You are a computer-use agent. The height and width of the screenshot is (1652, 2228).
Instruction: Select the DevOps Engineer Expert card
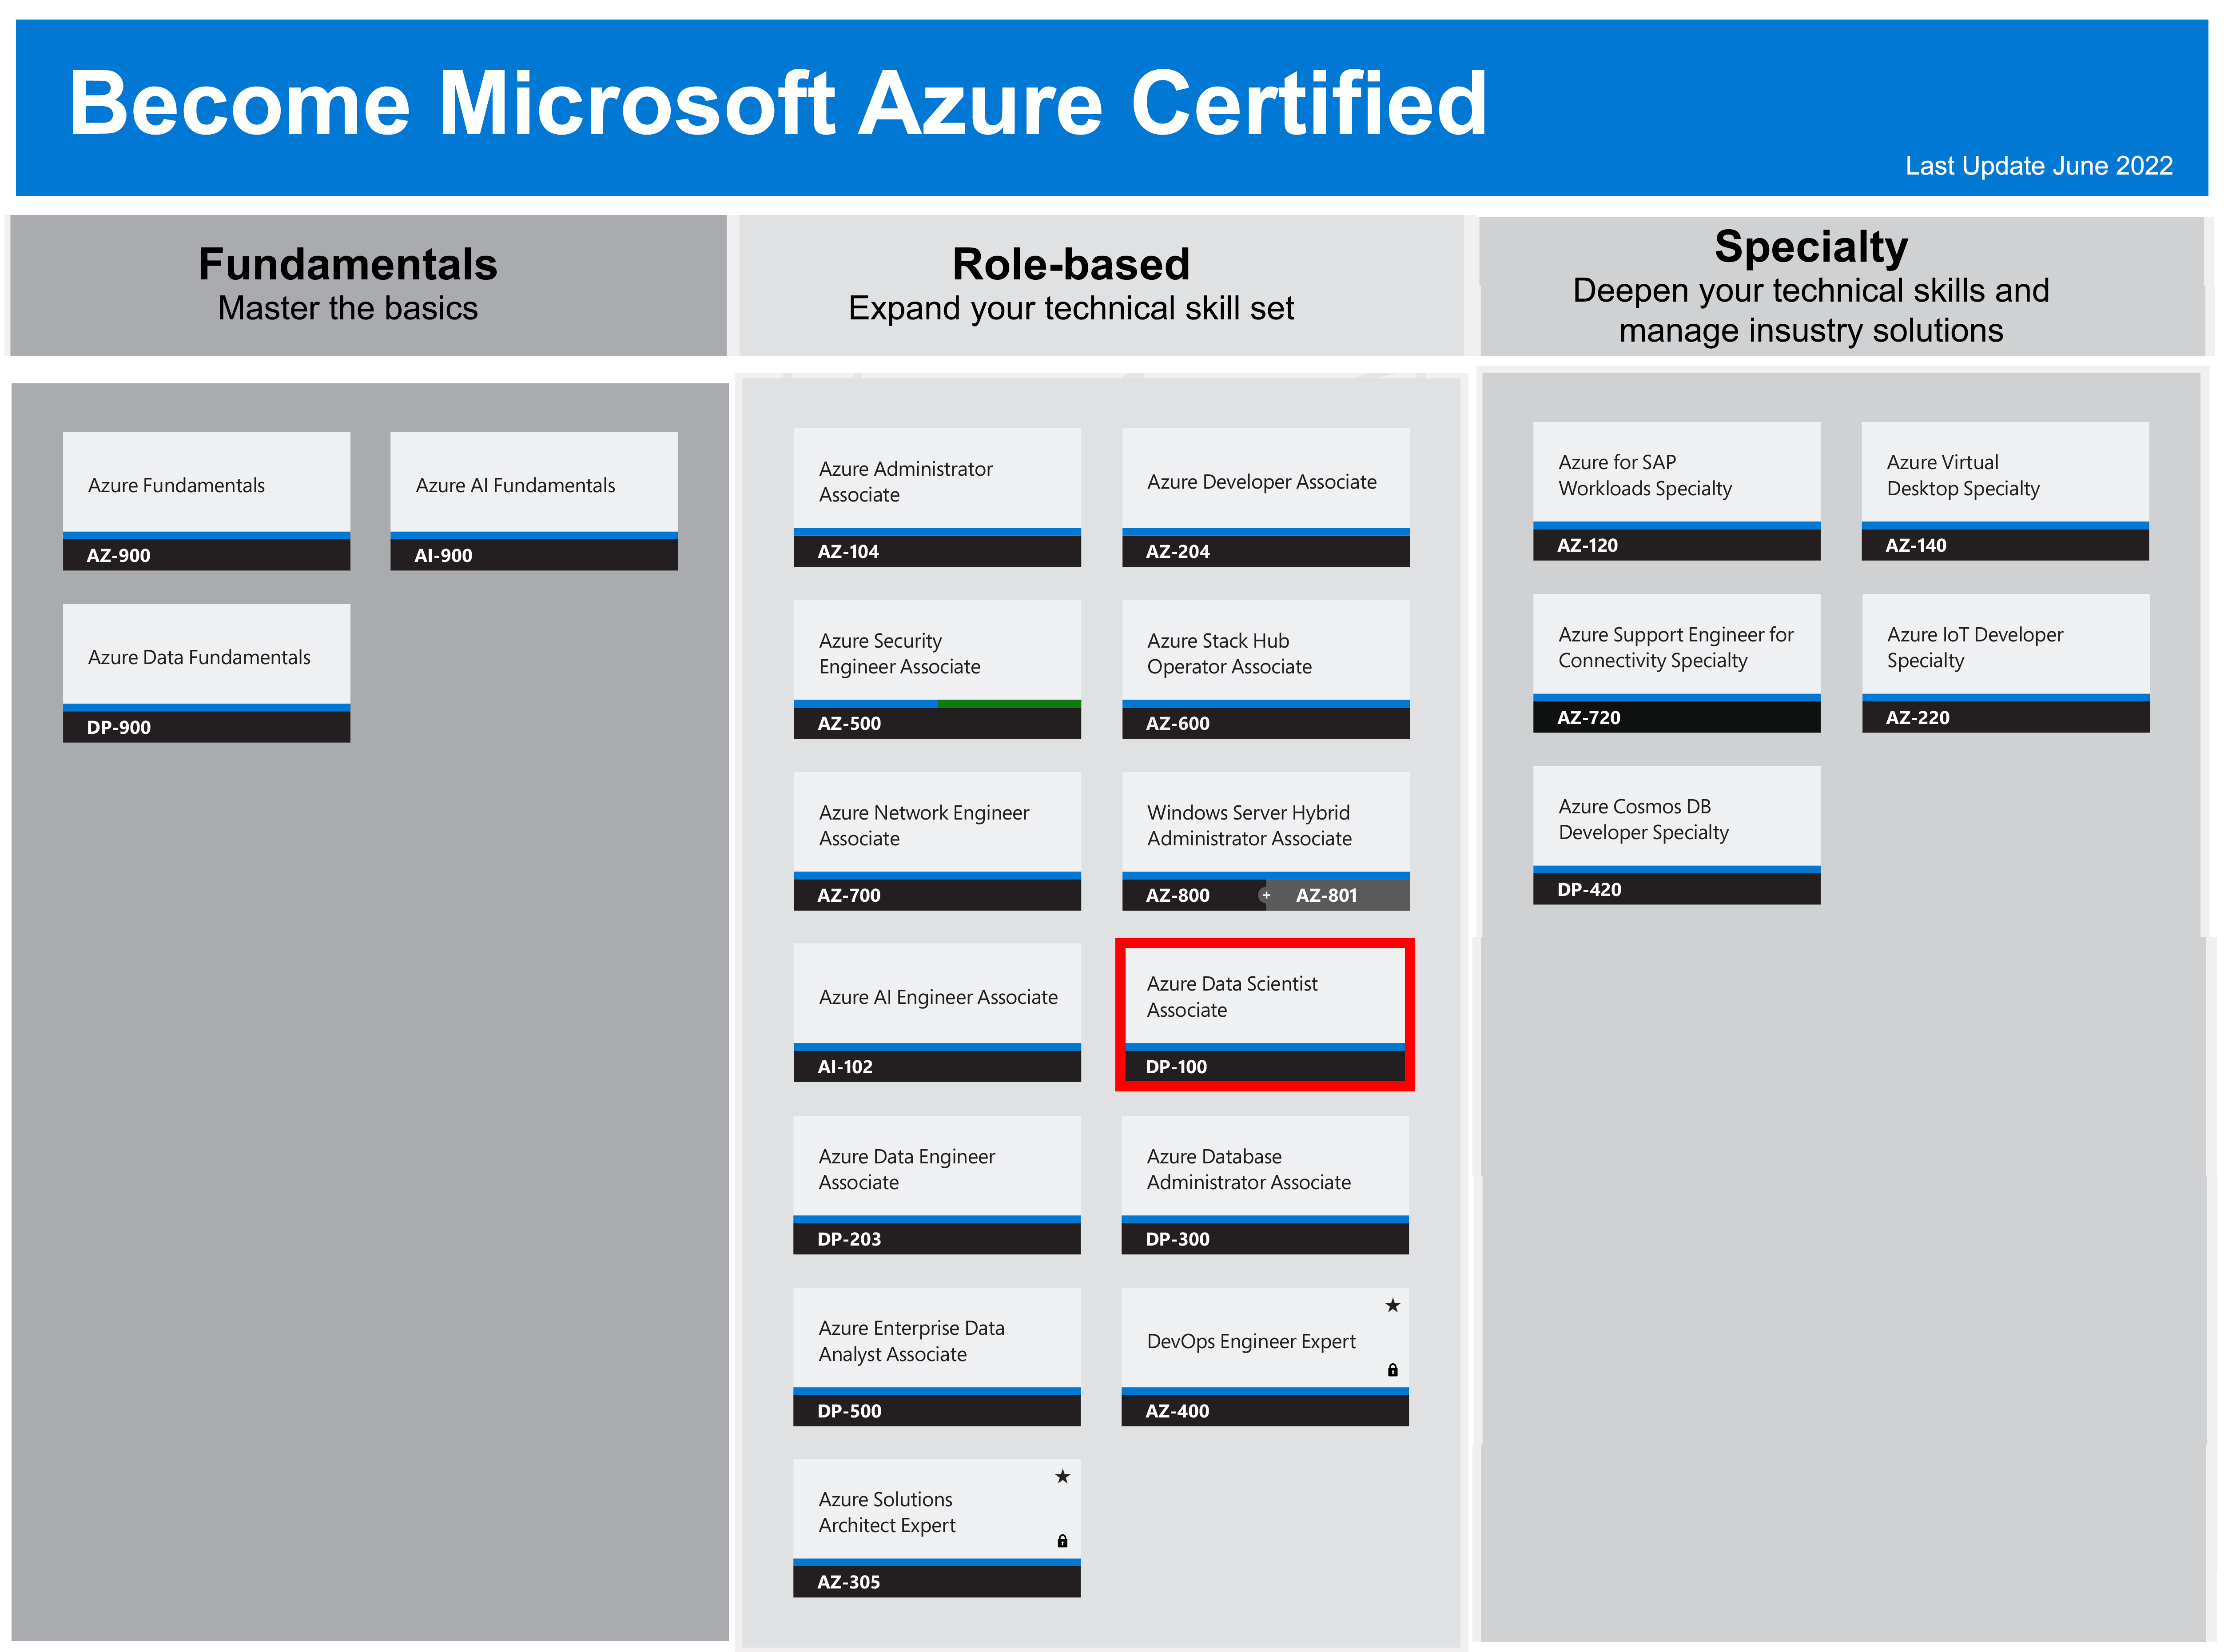pyautogui.click(x=1265, y=1357)
